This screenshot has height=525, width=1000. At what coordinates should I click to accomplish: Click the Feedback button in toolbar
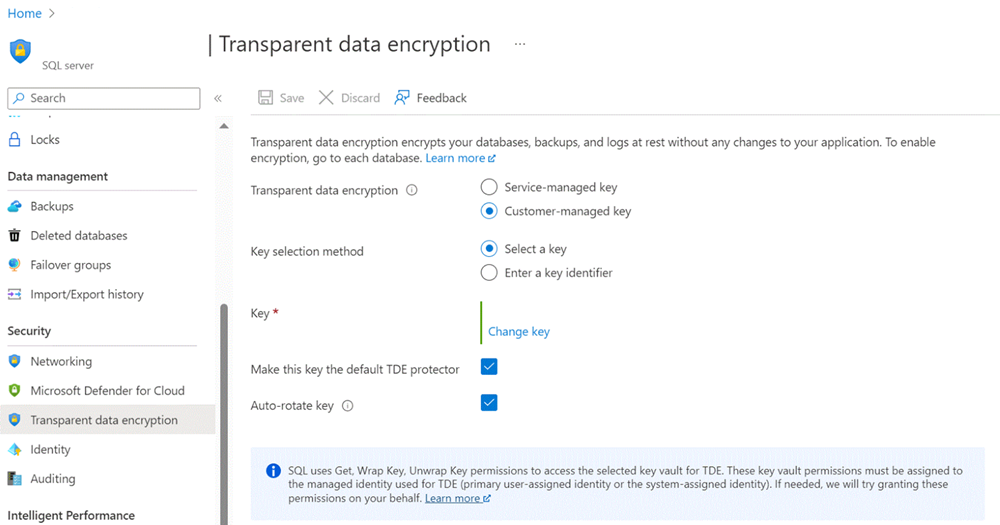pyautogui.click(x=431, y=98)
